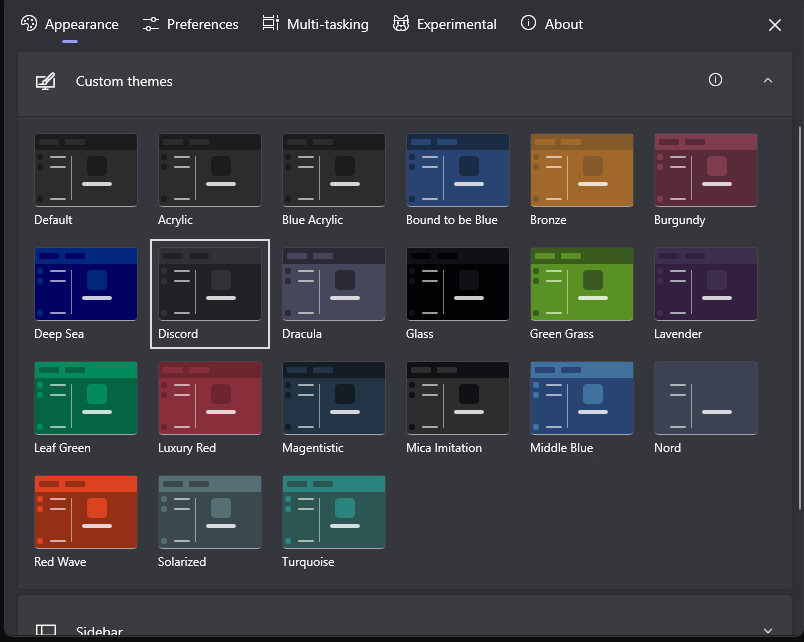Apply the Dracula theme

[x=334, y=284]
